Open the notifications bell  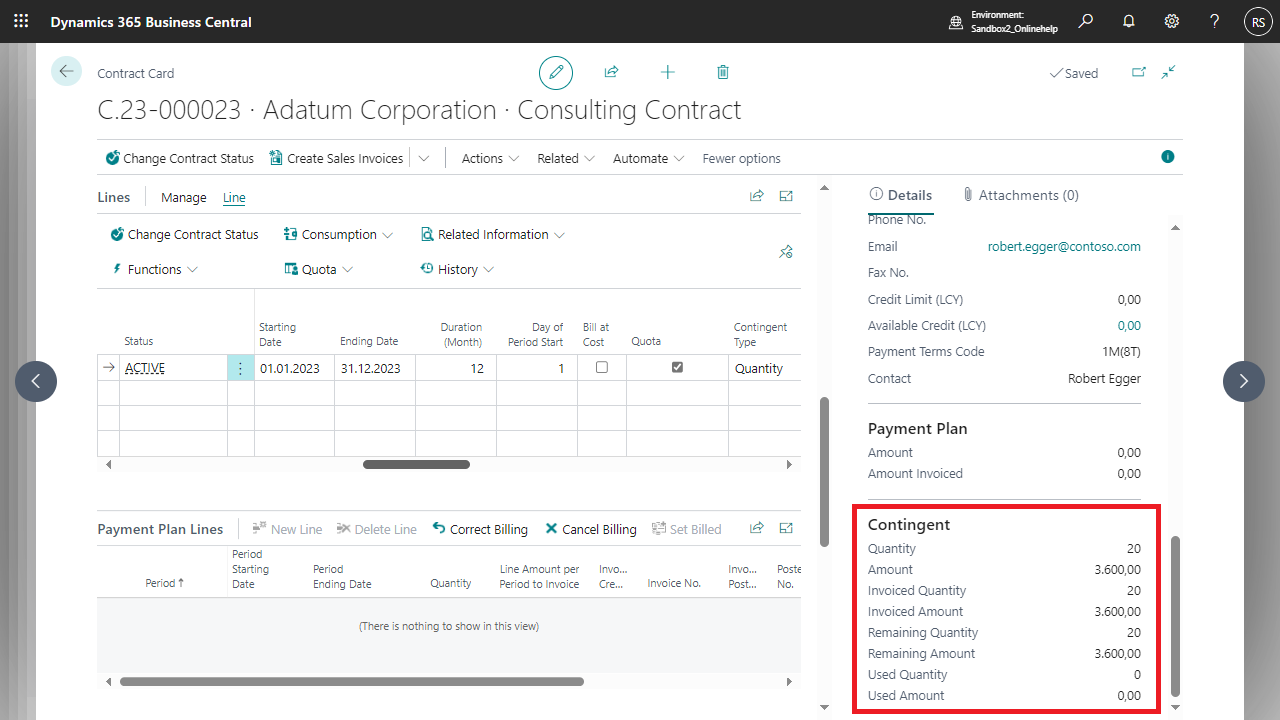[x=1128, y=21]
